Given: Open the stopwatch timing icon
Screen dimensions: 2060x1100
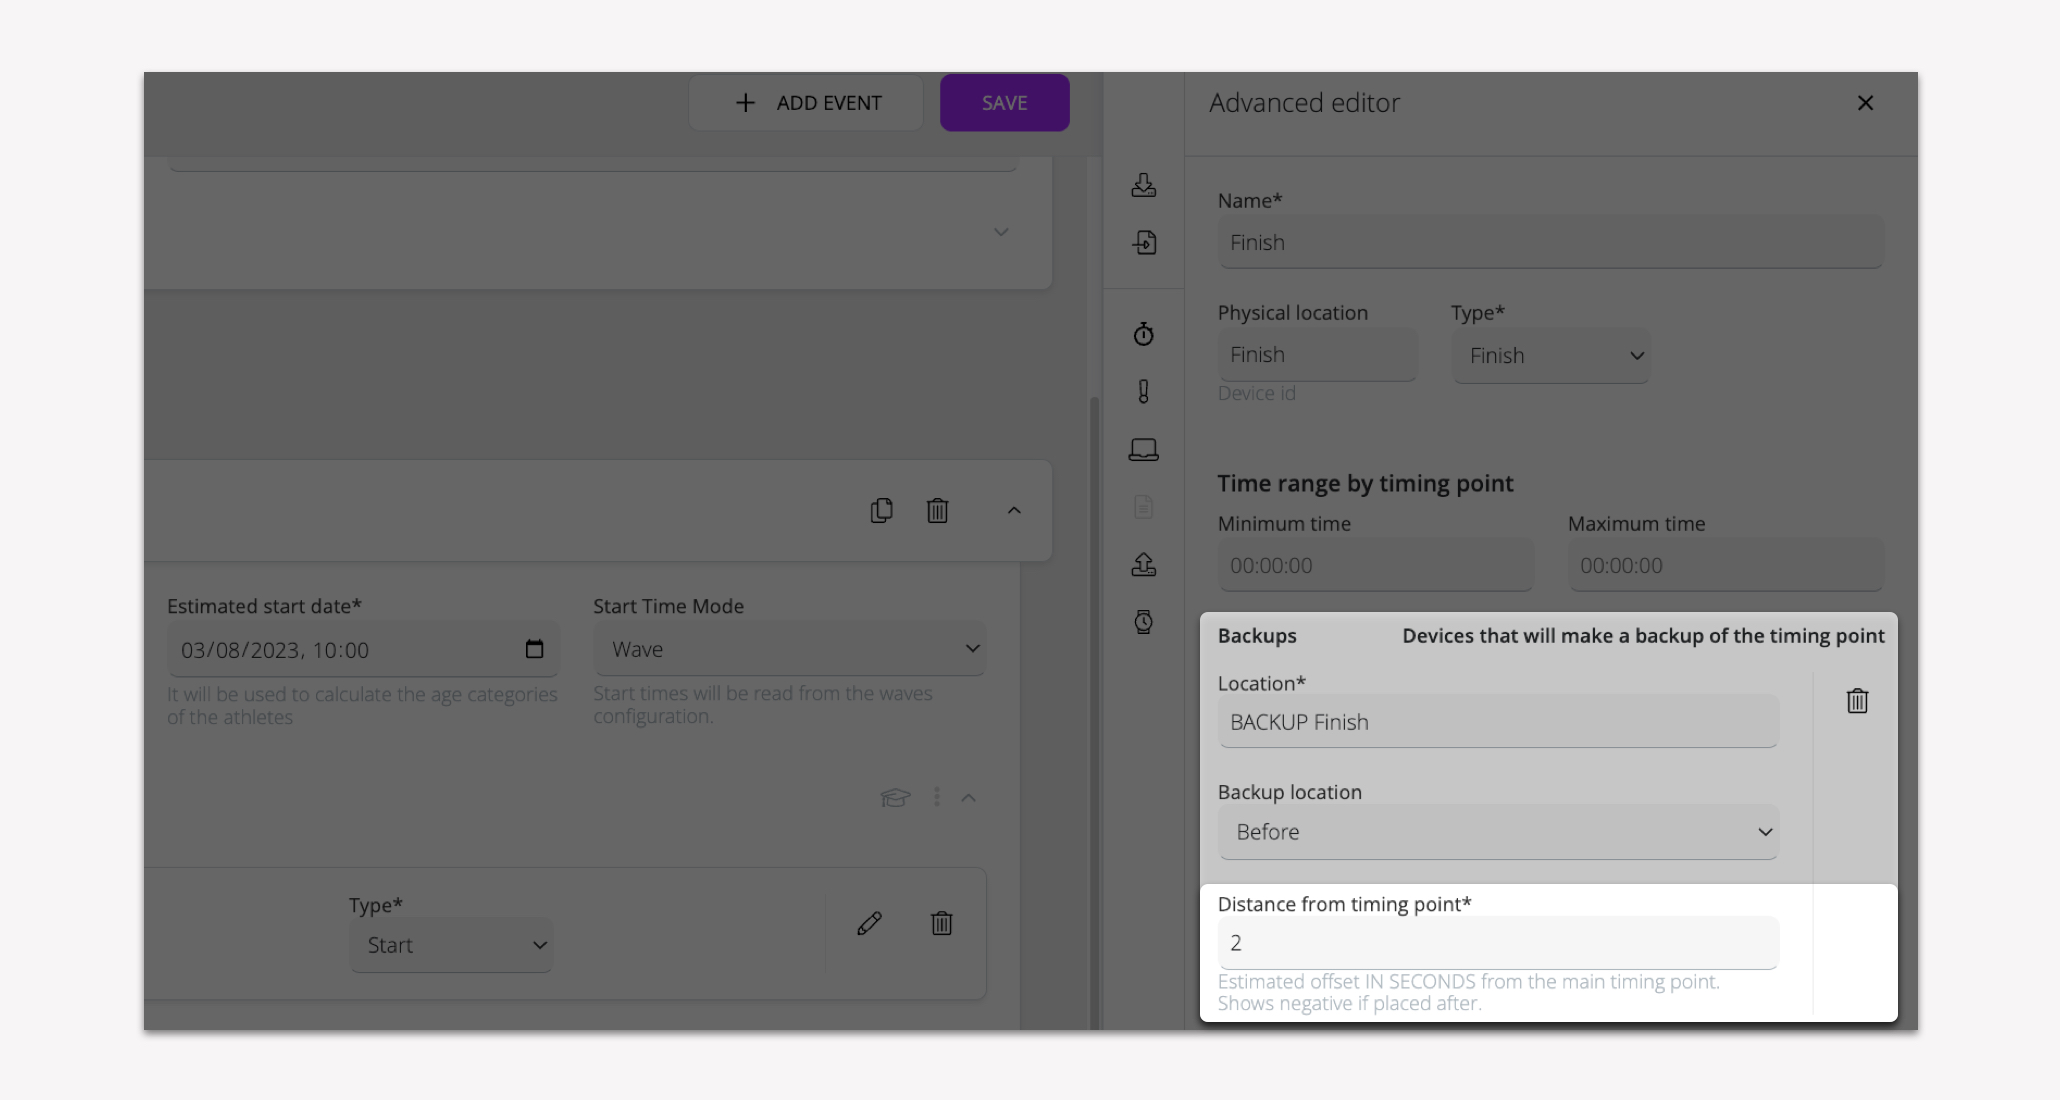Looking at the screenshot, I should click(1143, 334).
